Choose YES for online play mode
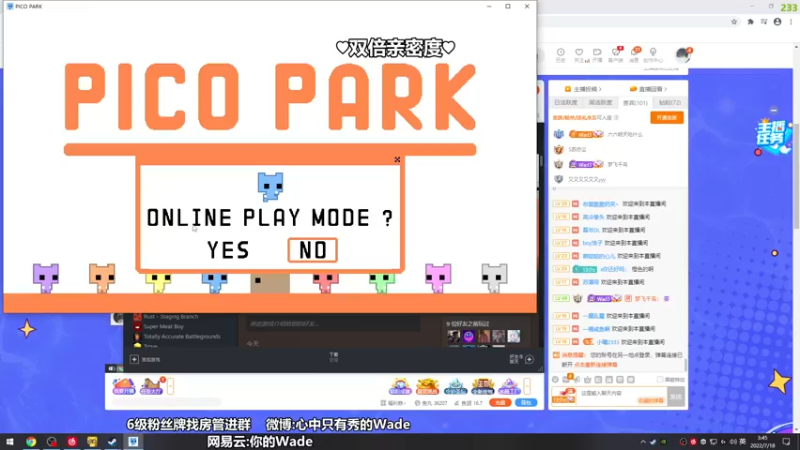Viewport: 800px width, 450px height. tap(228, 250)
